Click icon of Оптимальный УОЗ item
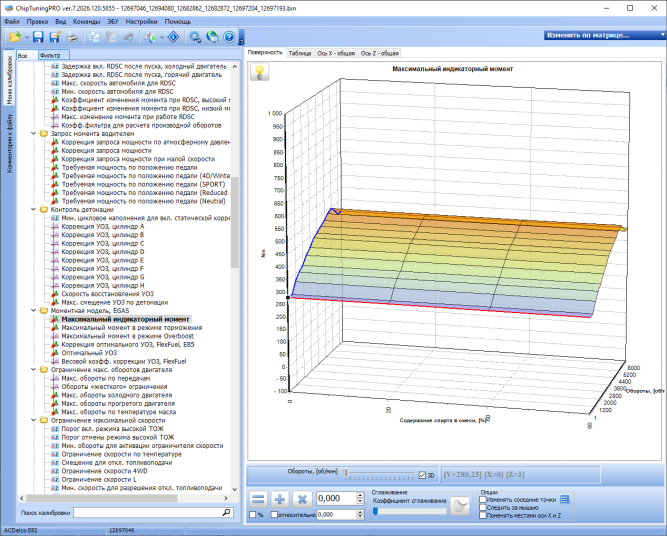Image resolution: width=667 pixels, height=536 pixels. coord(54,353)
